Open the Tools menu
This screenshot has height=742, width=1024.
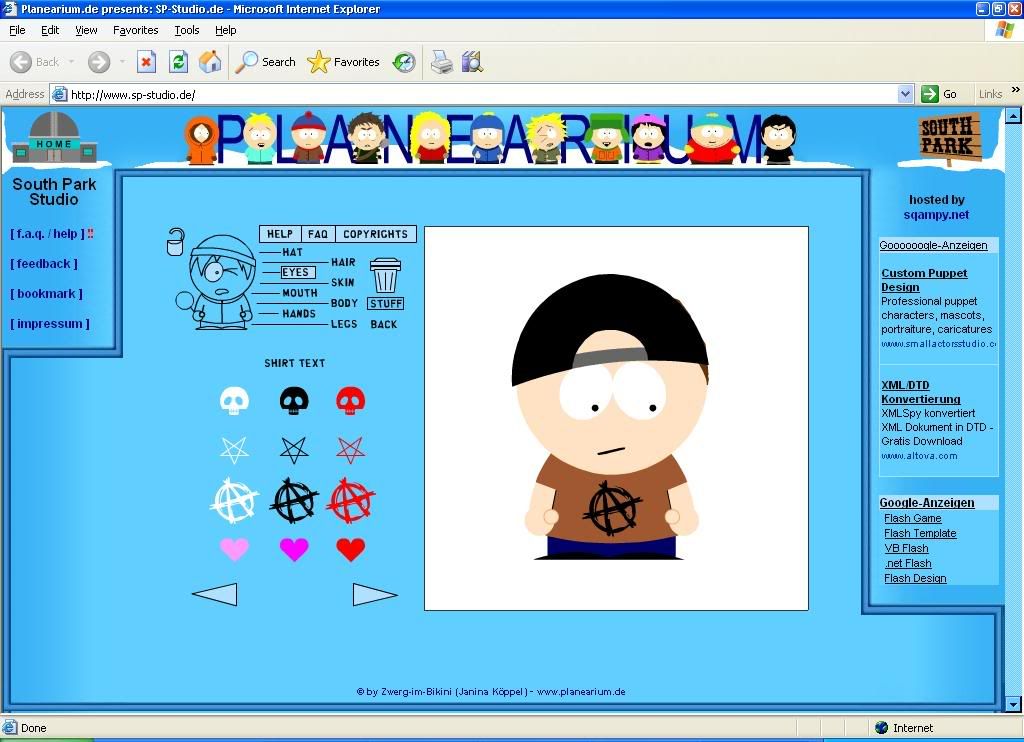click(187, 30)
